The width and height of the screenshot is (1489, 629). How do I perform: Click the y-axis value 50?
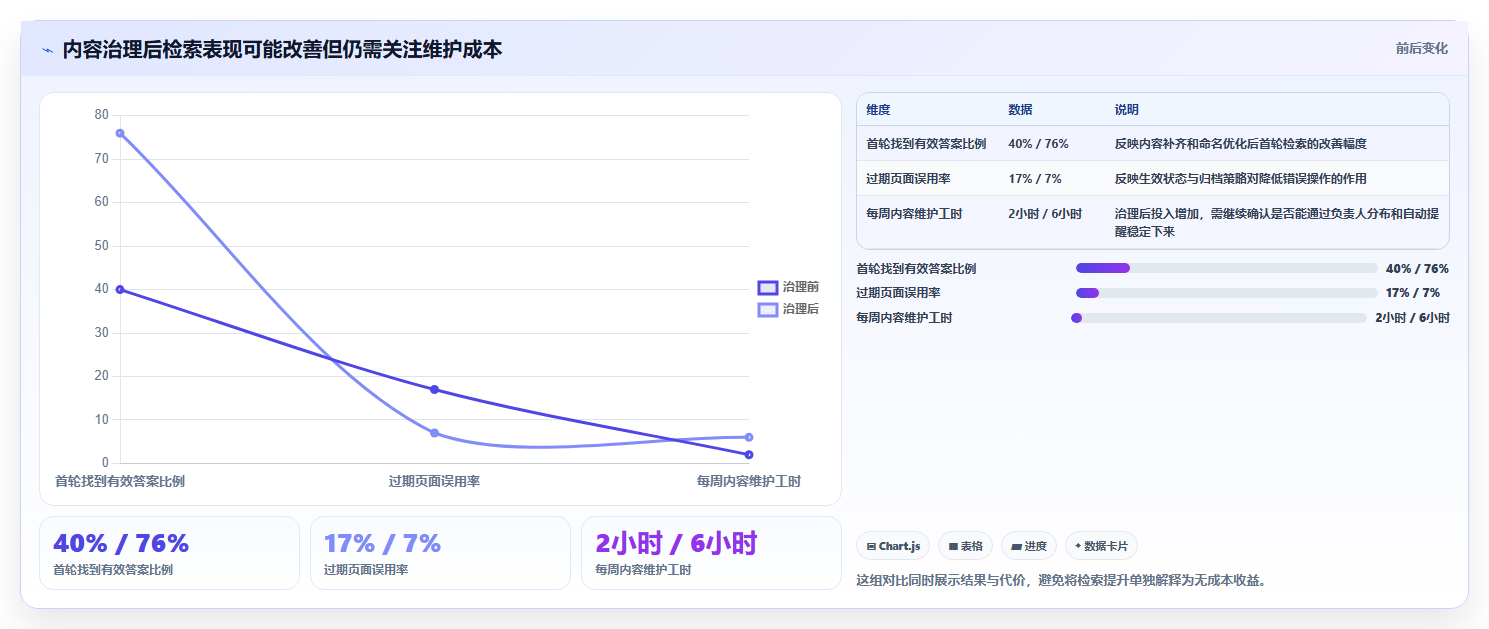[101, 246]
